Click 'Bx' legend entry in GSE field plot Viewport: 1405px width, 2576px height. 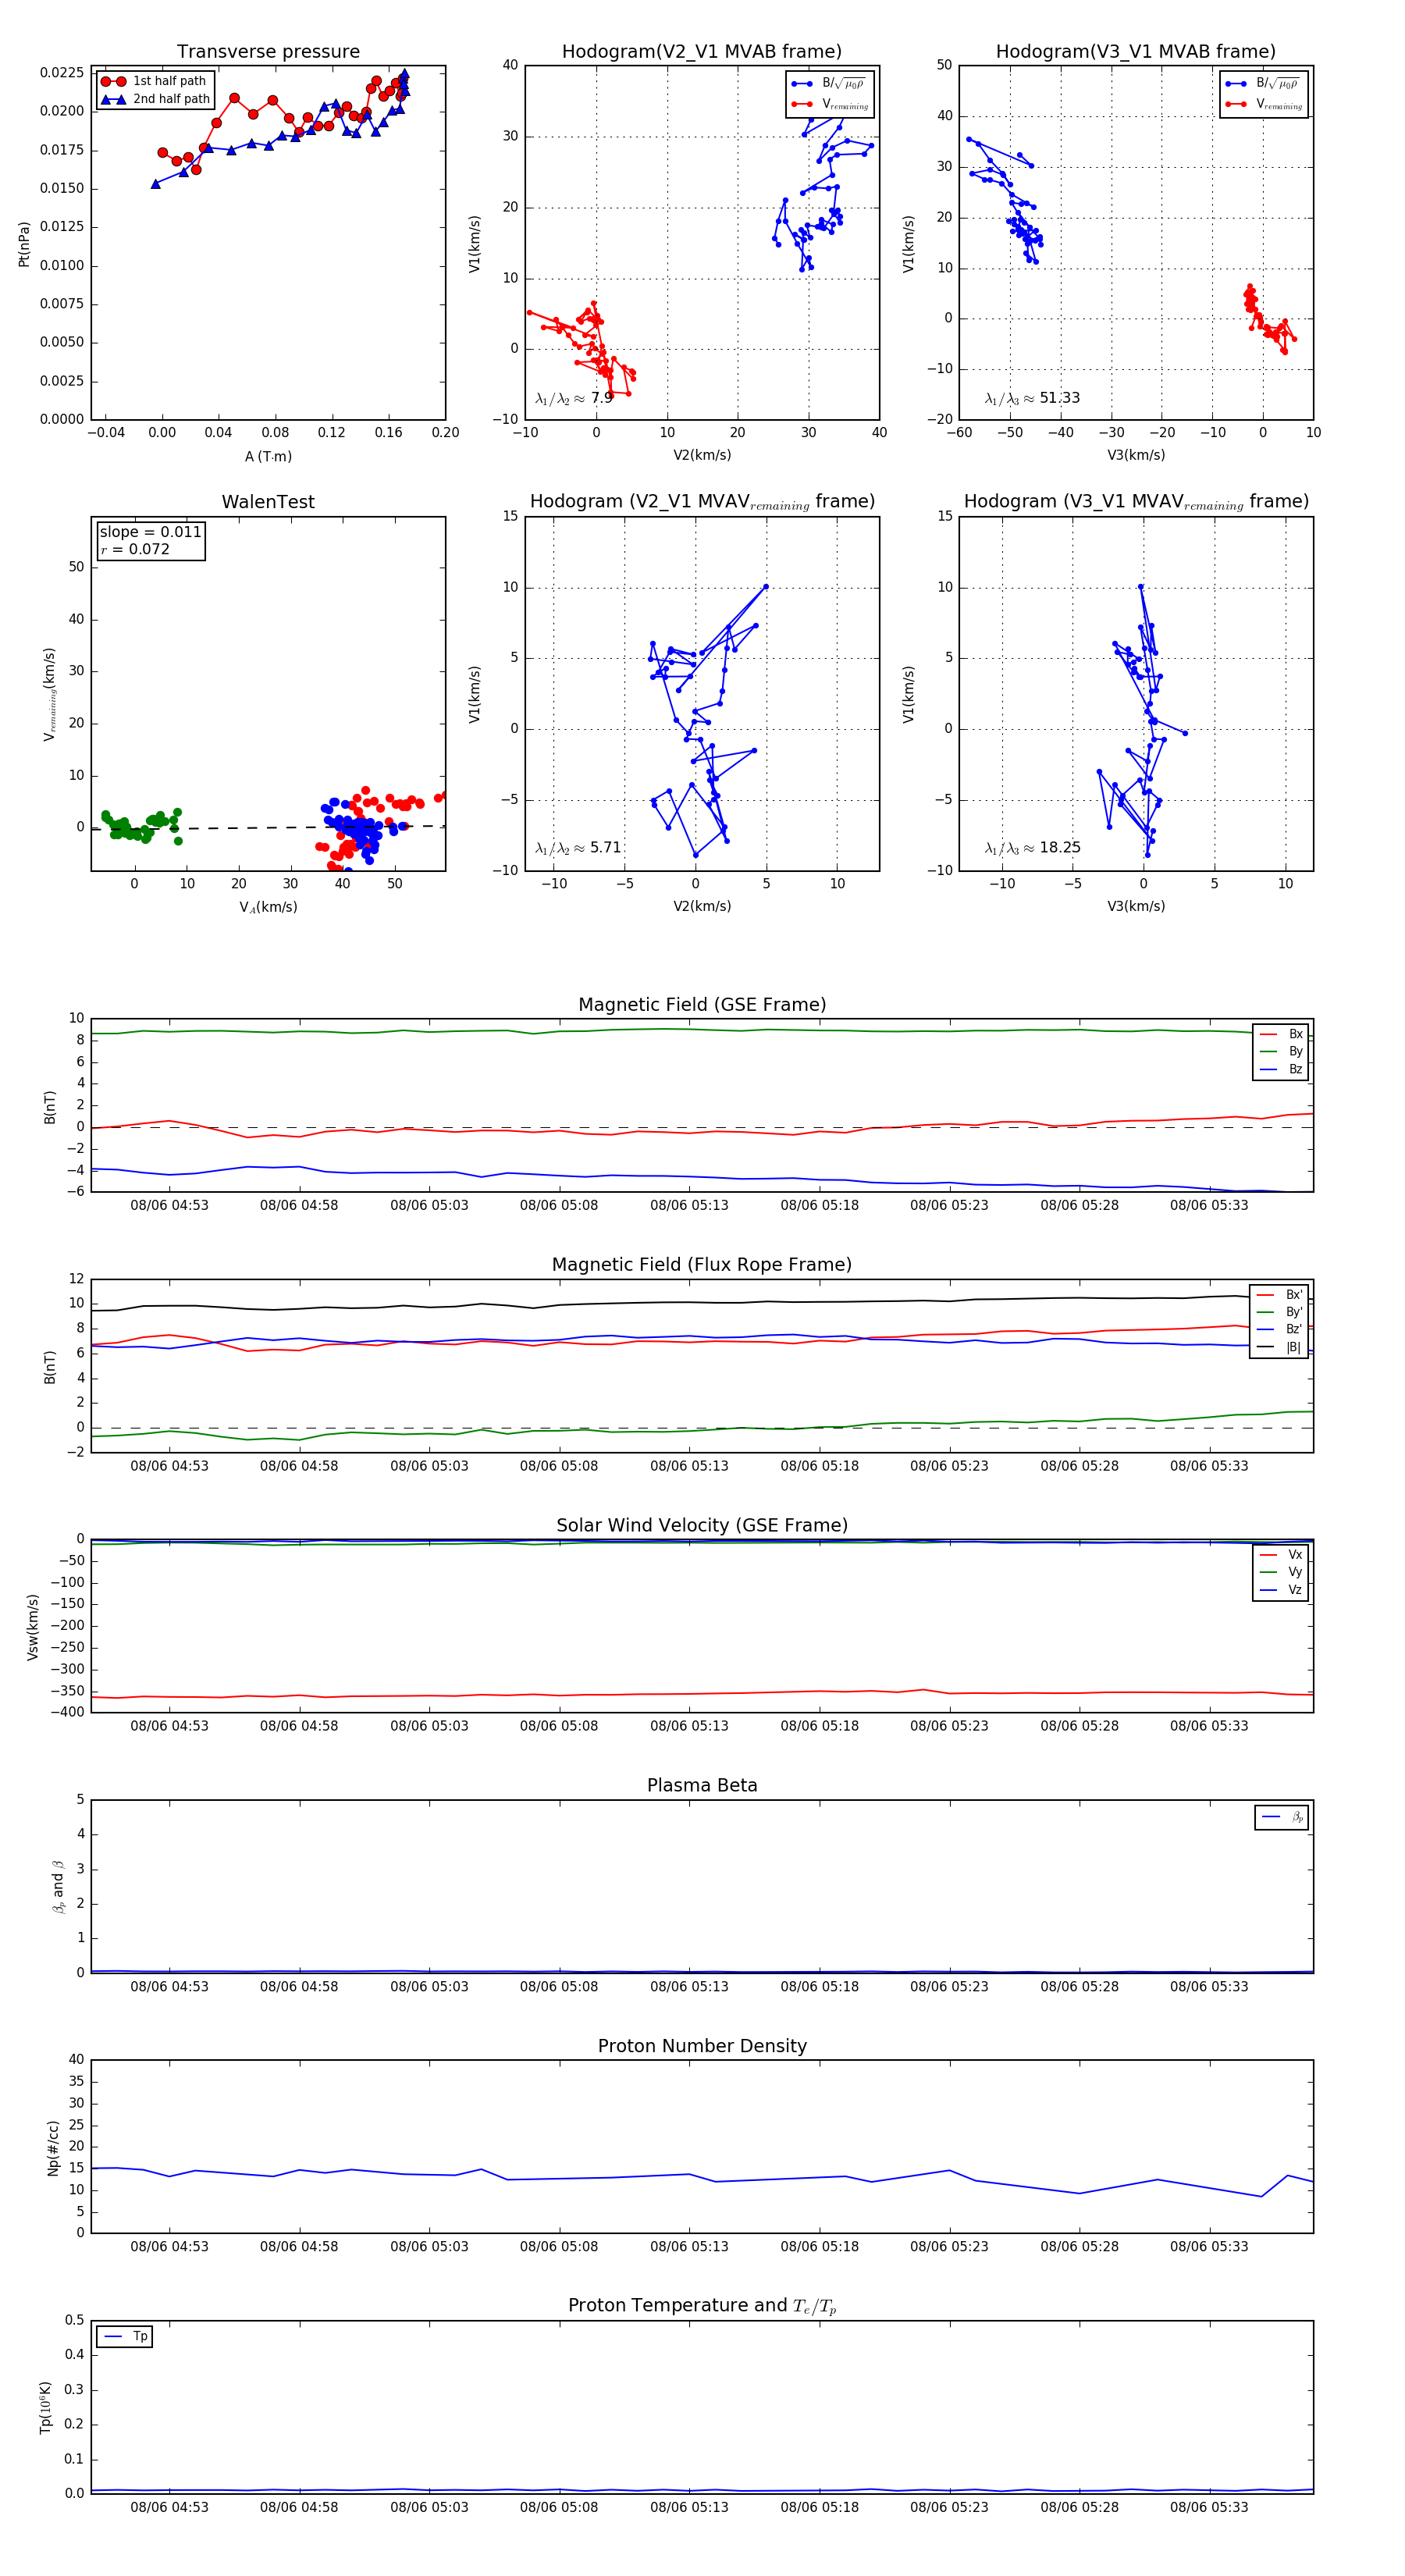click(x=1281, y=1034)
